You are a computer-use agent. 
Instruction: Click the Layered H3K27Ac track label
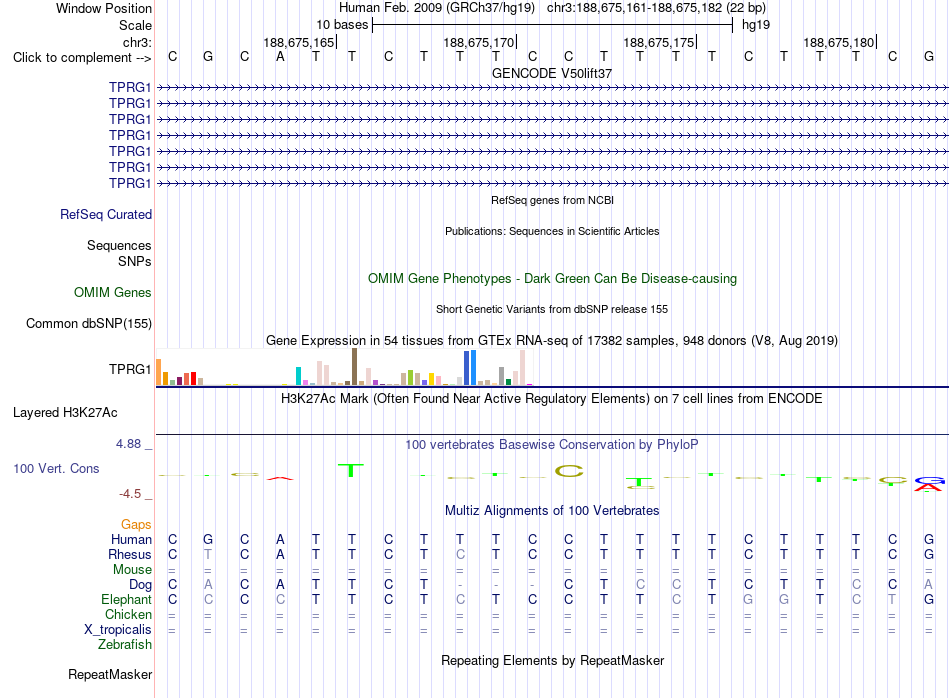pos(65,413)
